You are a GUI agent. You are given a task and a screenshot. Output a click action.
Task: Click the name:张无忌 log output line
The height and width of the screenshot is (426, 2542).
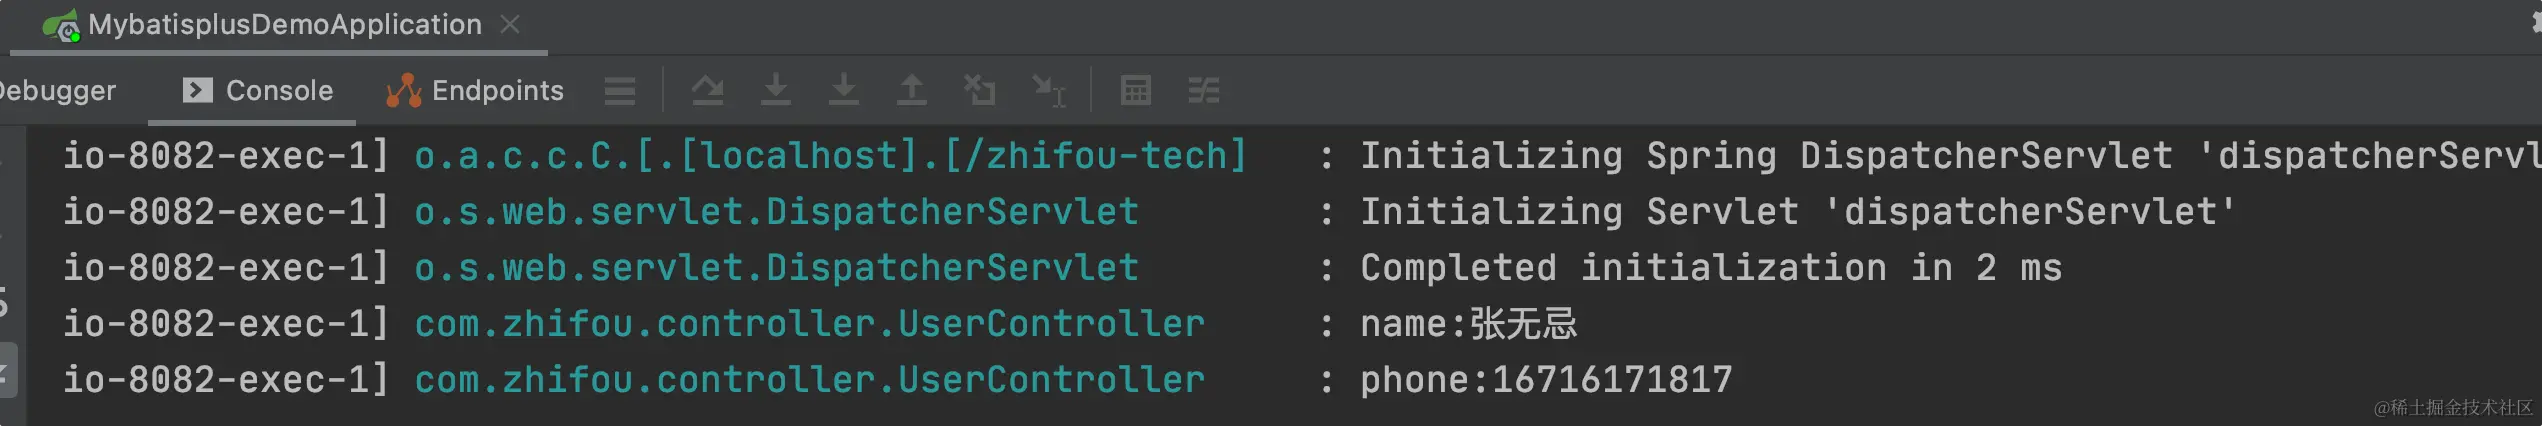[1468, 324]
